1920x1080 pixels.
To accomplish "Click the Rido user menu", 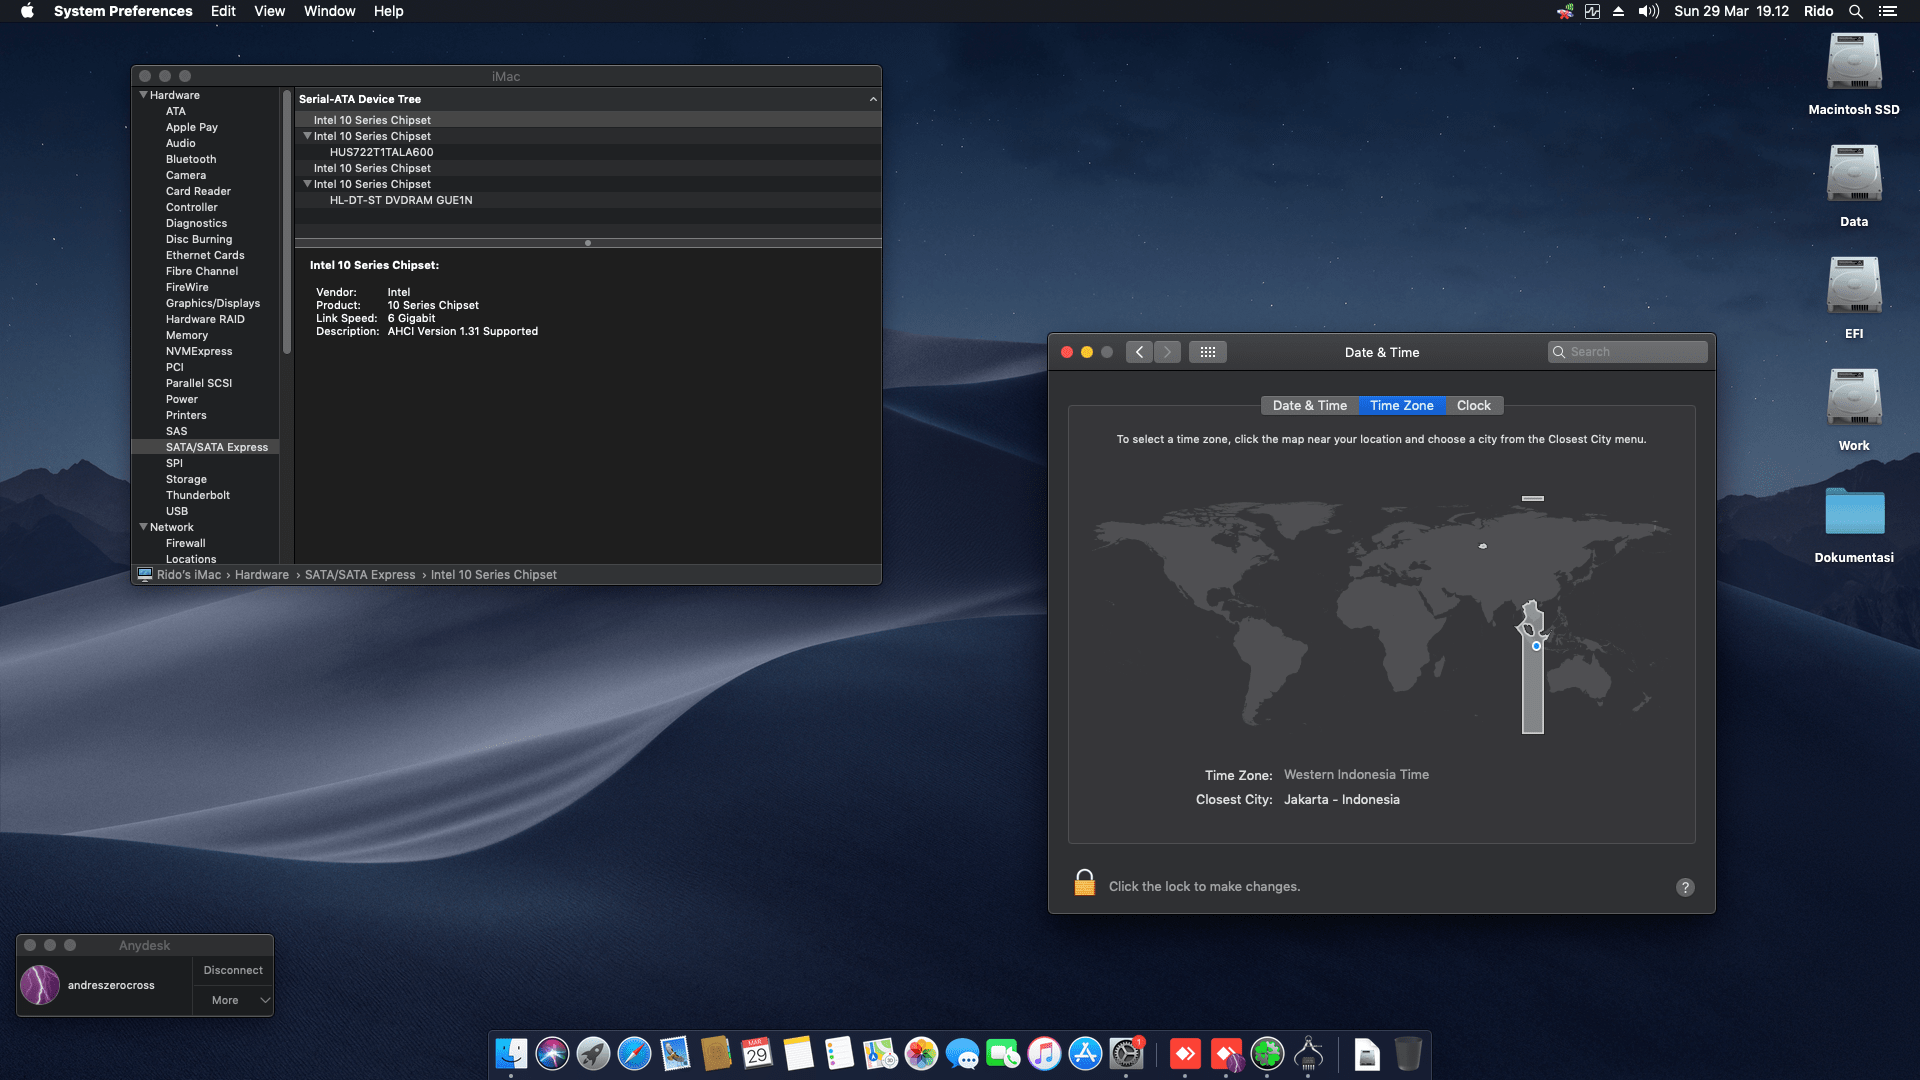I will tap(1818, 11).
